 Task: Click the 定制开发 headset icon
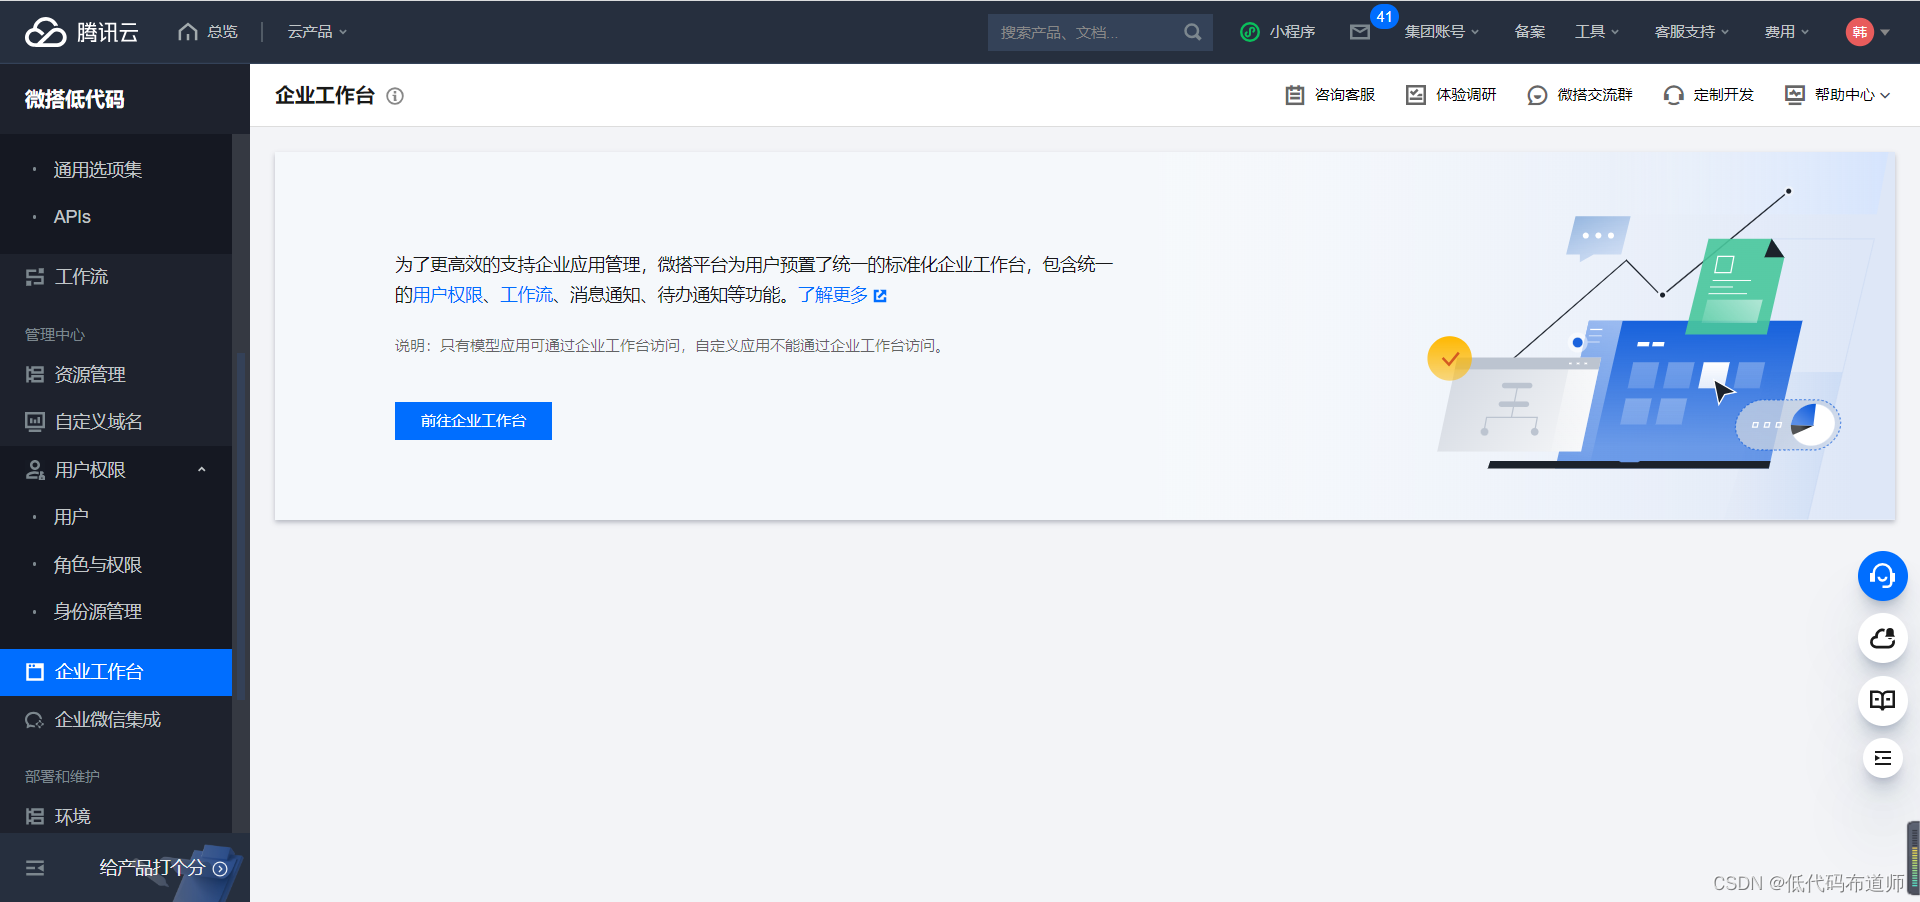(1673, 95)
